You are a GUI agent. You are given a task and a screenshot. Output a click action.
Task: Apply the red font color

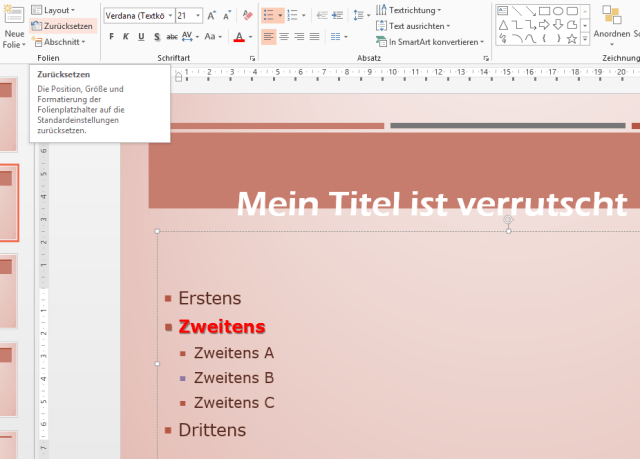[x=239, y=37]
